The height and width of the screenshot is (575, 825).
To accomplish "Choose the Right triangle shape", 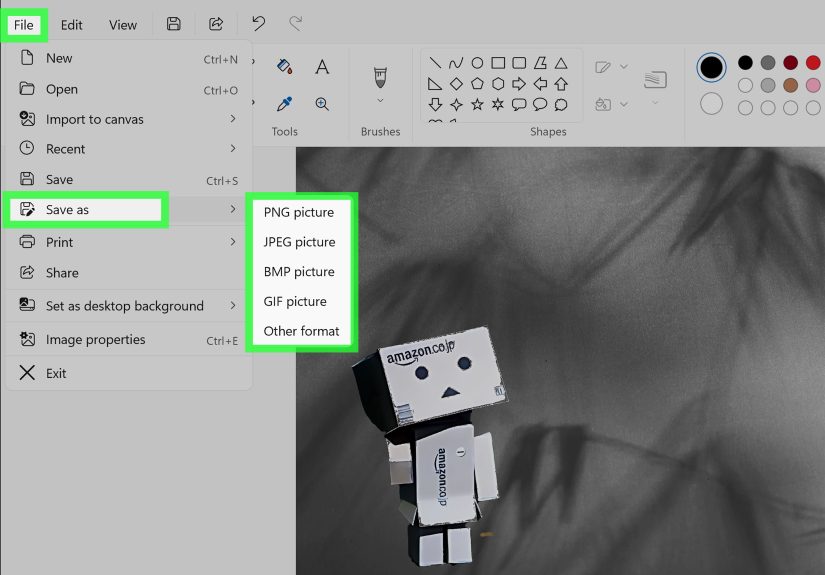I will point(435,84).
